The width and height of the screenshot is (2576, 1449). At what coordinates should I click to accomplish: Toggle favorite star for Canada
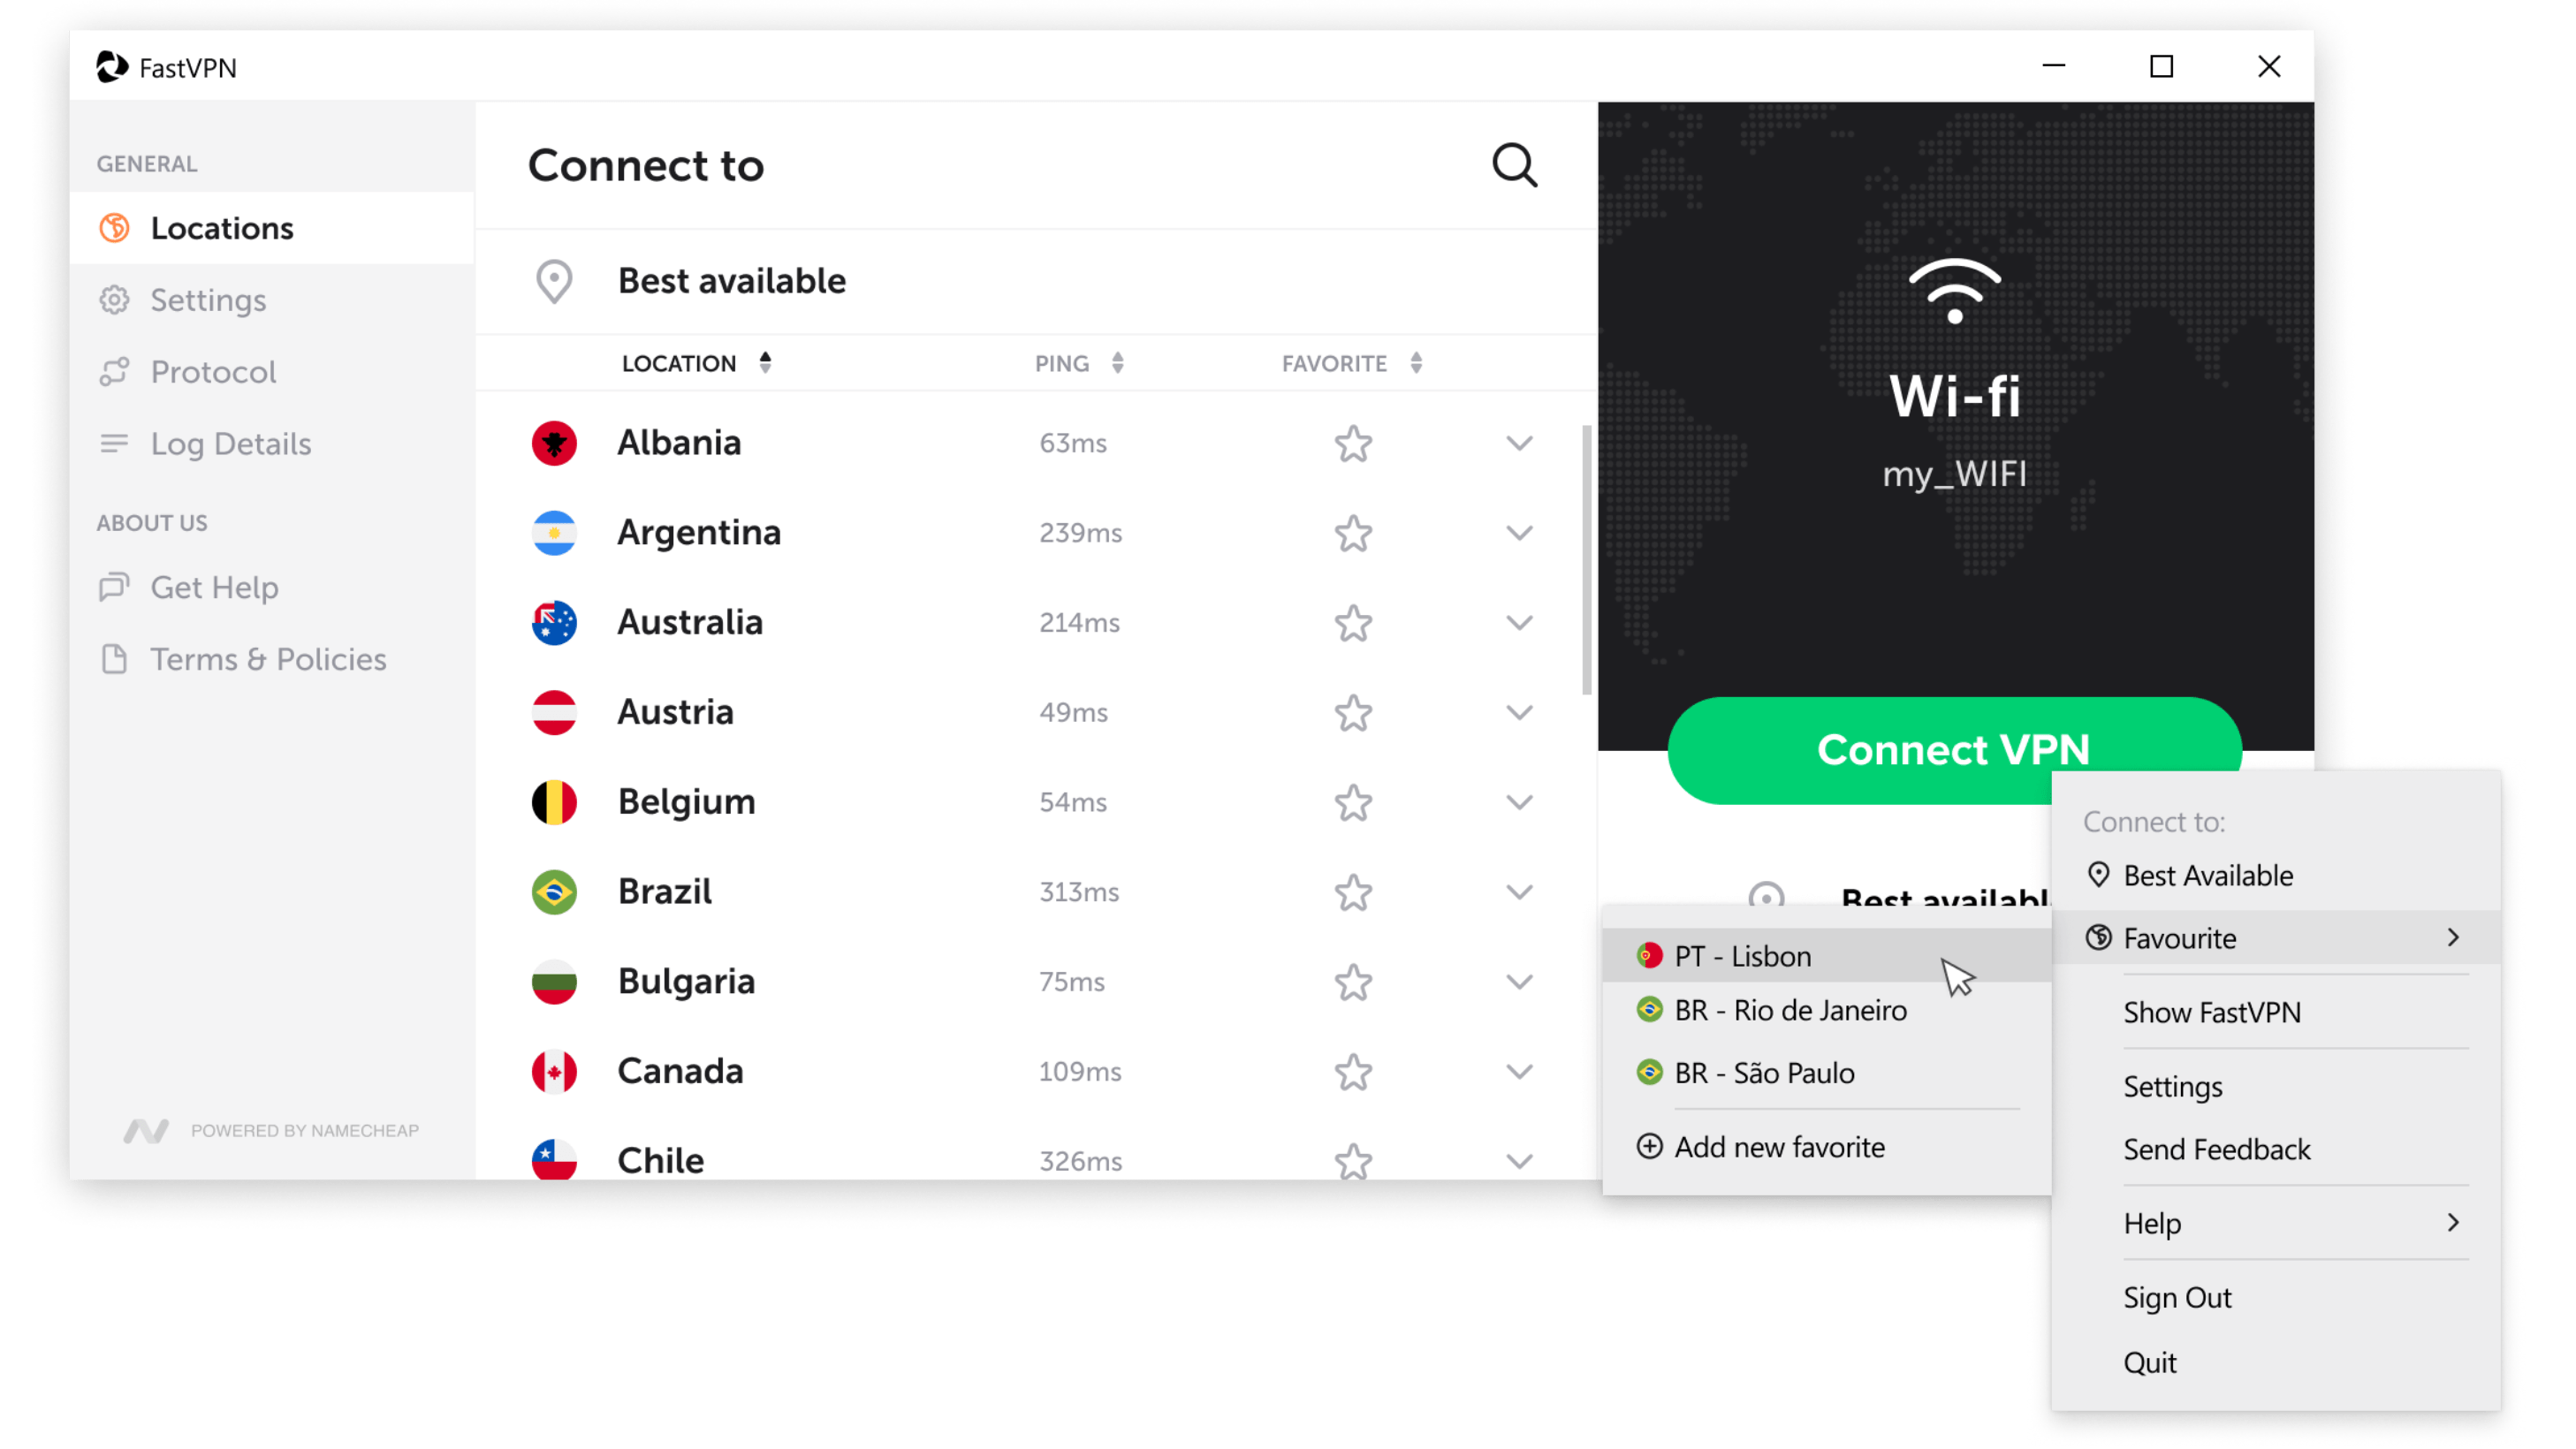pos(1354,1070)
